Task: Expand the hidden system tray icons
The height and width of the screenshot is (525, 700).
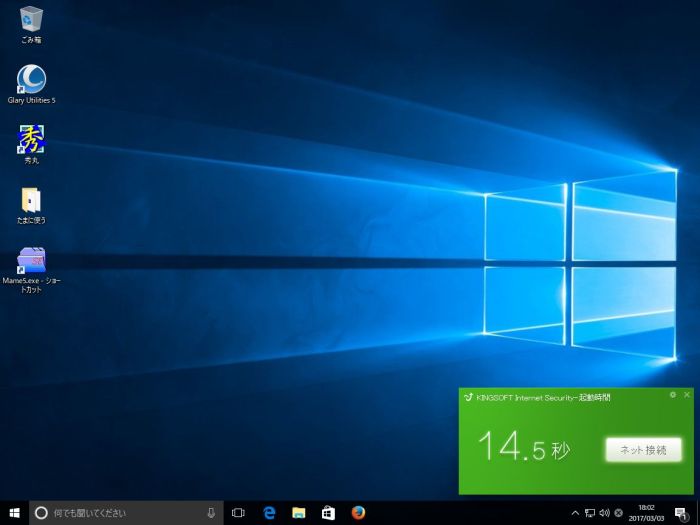Action: point(575,513)
